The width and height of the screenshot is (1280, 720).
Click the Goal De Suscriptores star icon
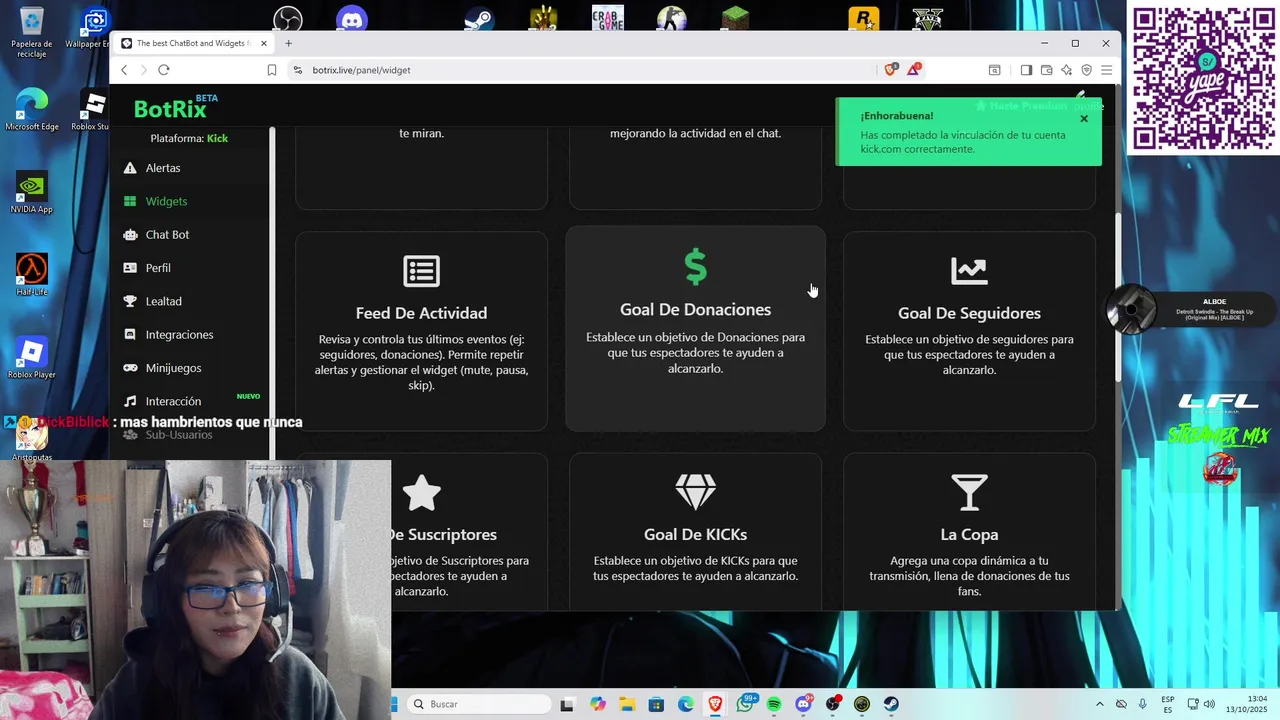pos(421,492)
